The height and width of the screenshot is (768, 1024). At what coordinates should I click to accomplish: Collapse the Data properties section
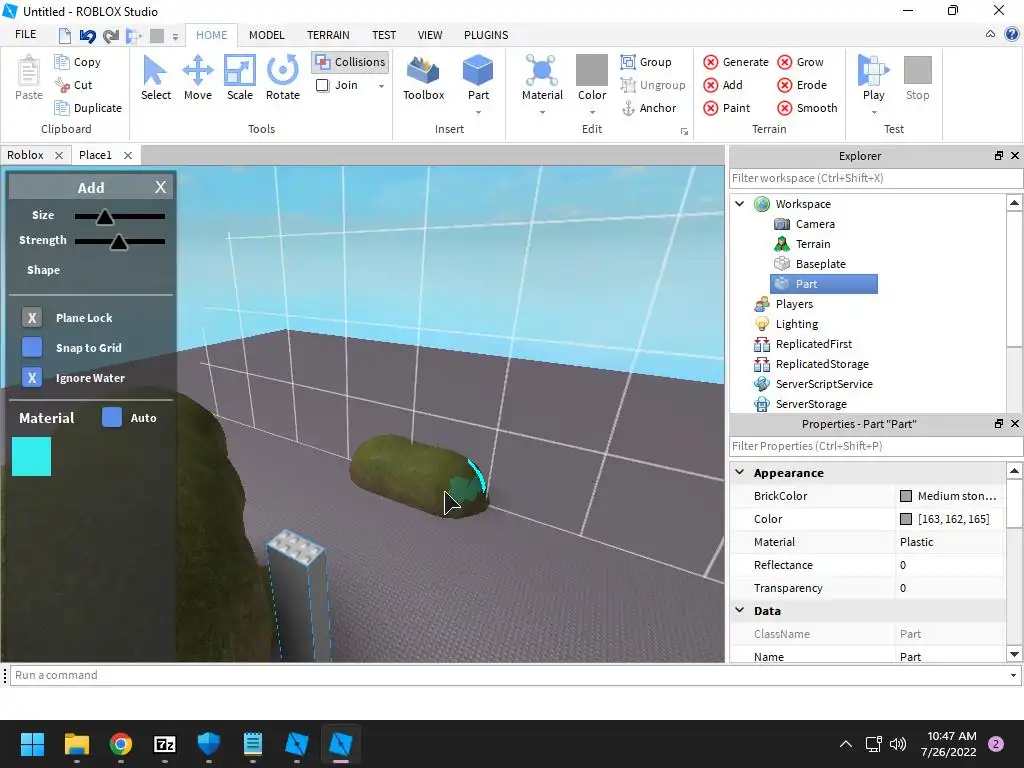point(739,610)
